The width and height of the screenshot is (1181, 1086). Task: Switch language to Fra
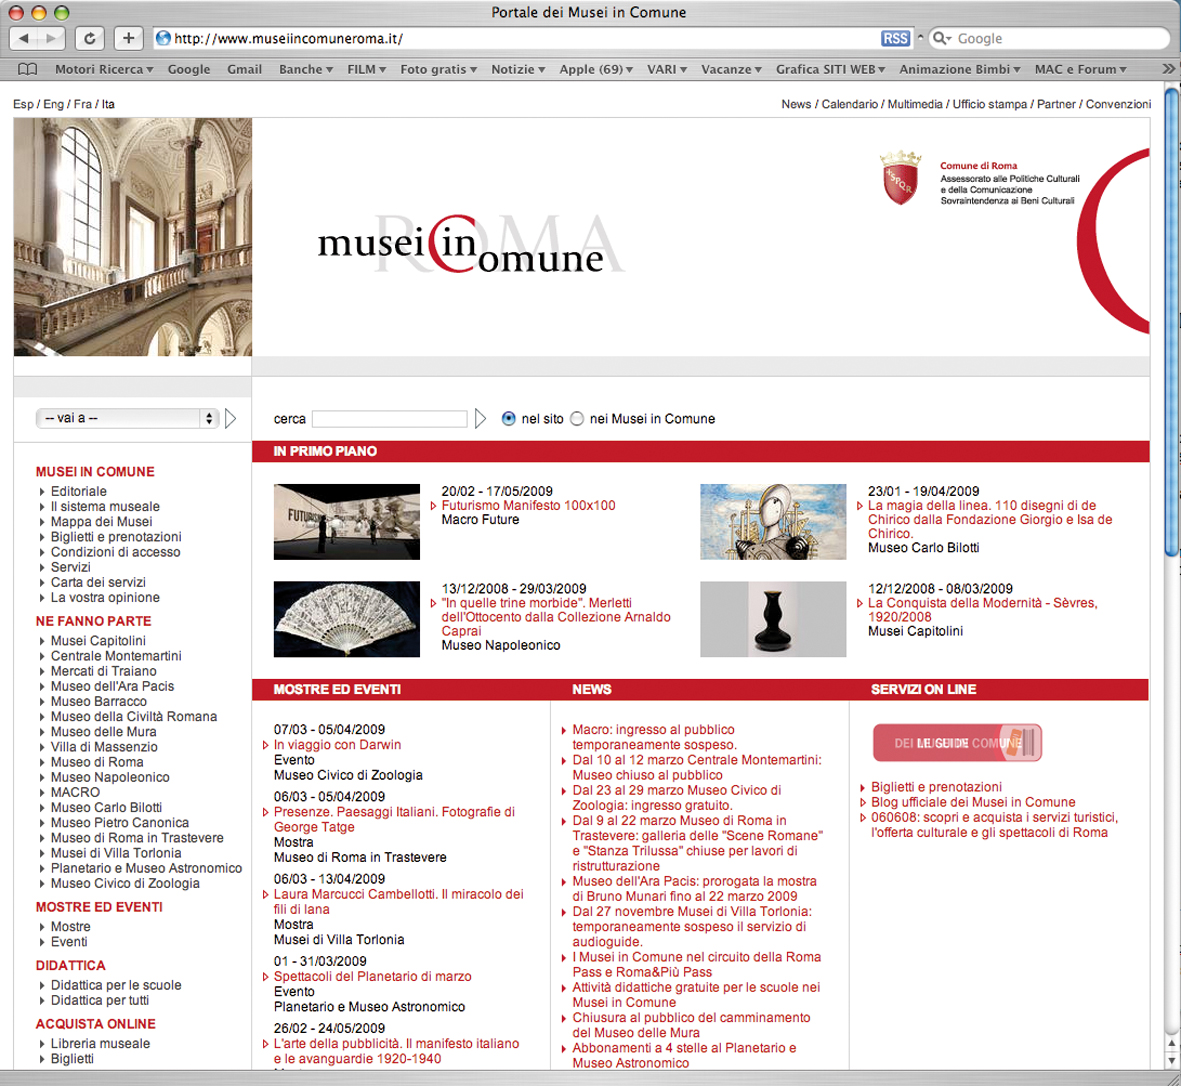83,104
